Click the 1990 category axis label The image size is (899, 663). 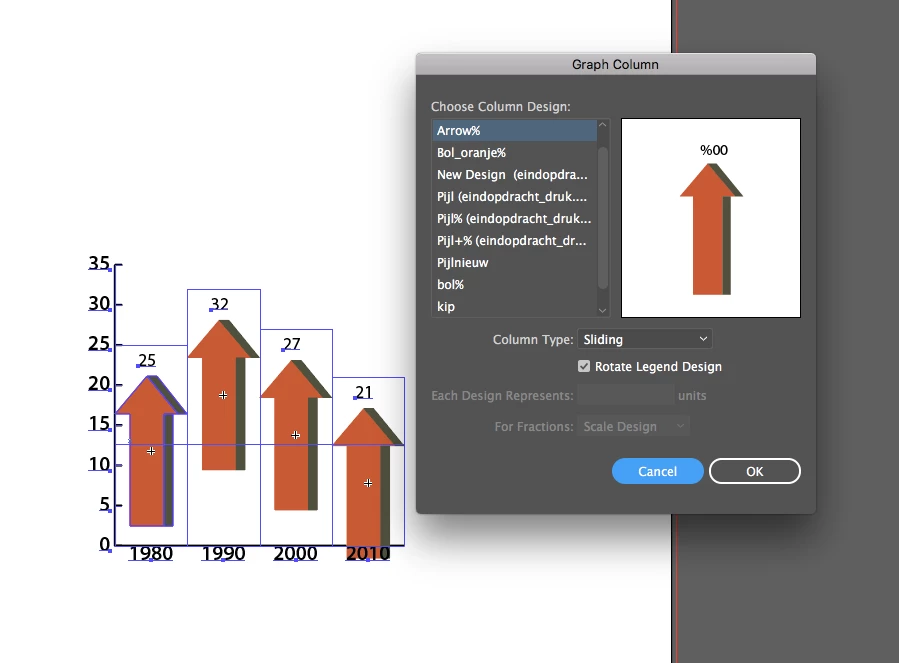(x=223, y=553)
